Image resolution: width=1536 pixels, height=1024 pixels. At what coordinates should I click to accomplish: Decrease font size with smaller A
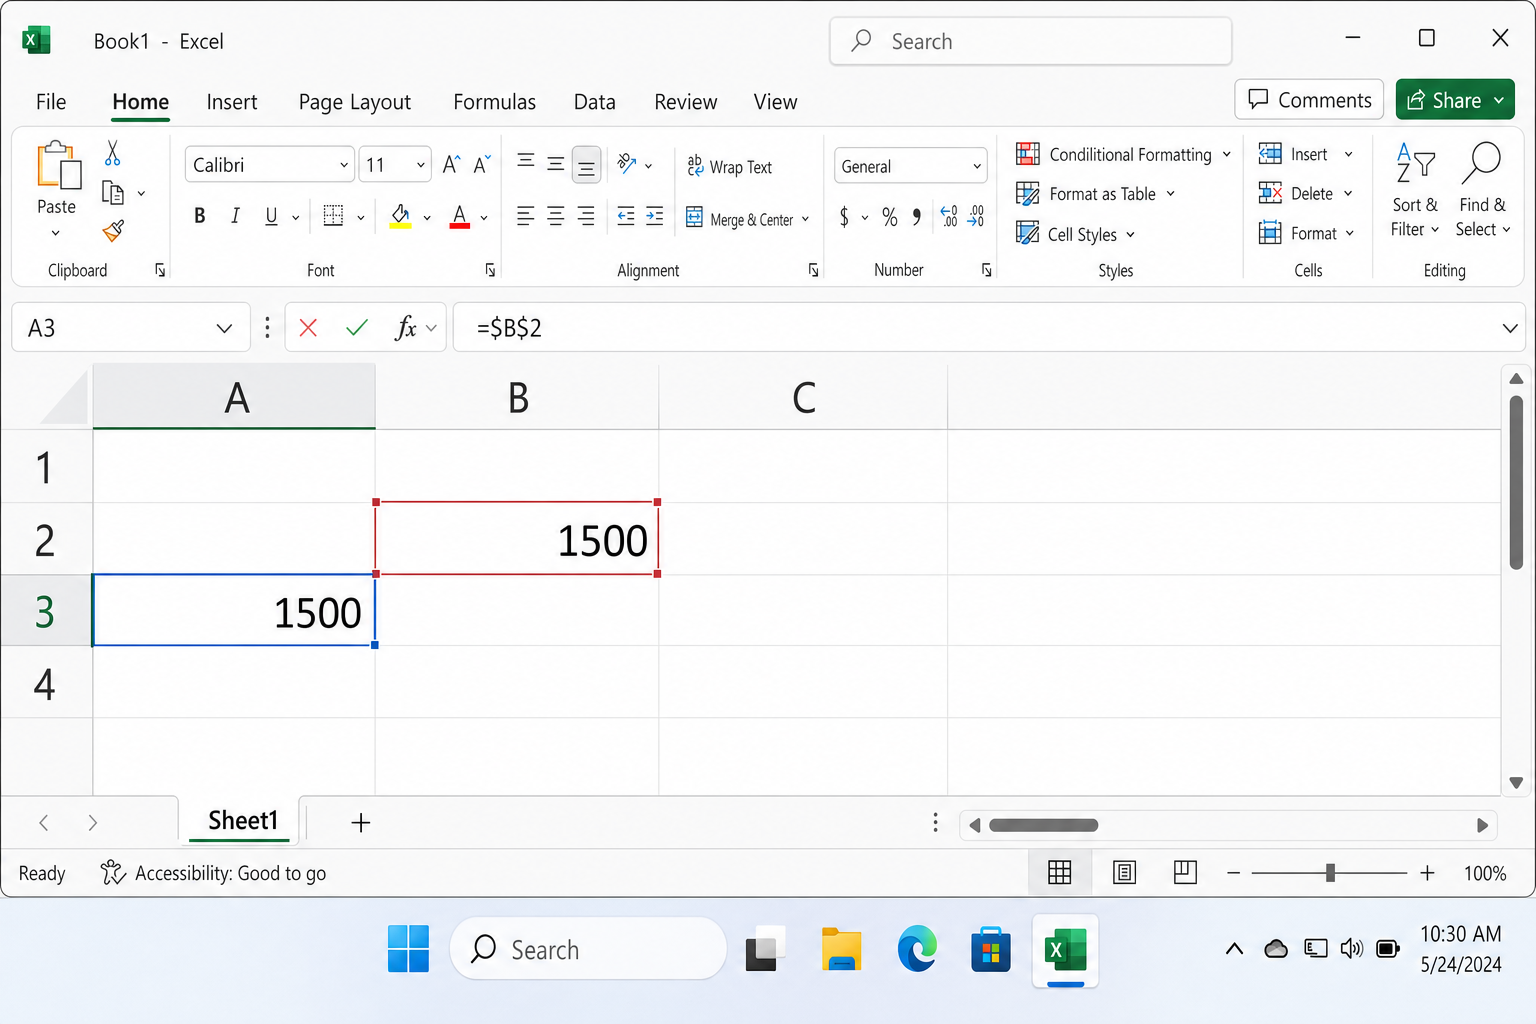[482, 165]
